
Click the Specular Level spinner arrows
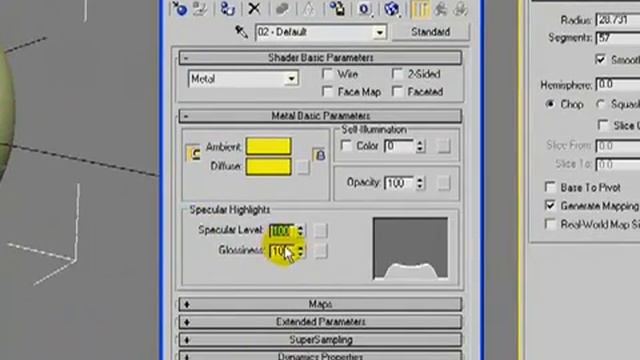[x=301, y=231]
